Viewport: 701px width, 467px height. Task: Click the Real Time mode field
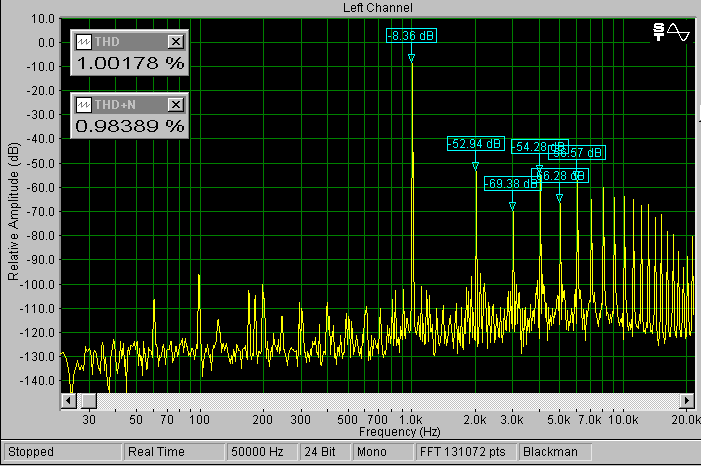coord(174,452)
